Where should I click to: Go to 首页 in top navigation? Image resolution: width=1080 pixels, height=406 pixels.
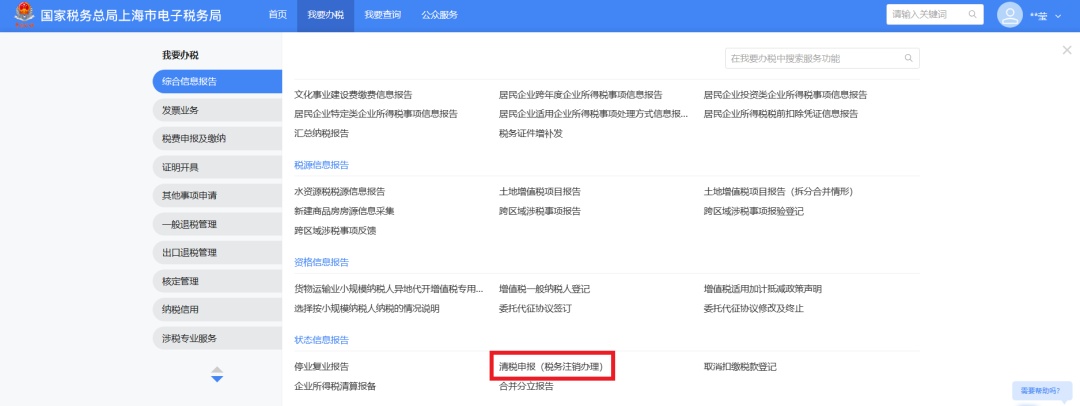click(278, 15)
